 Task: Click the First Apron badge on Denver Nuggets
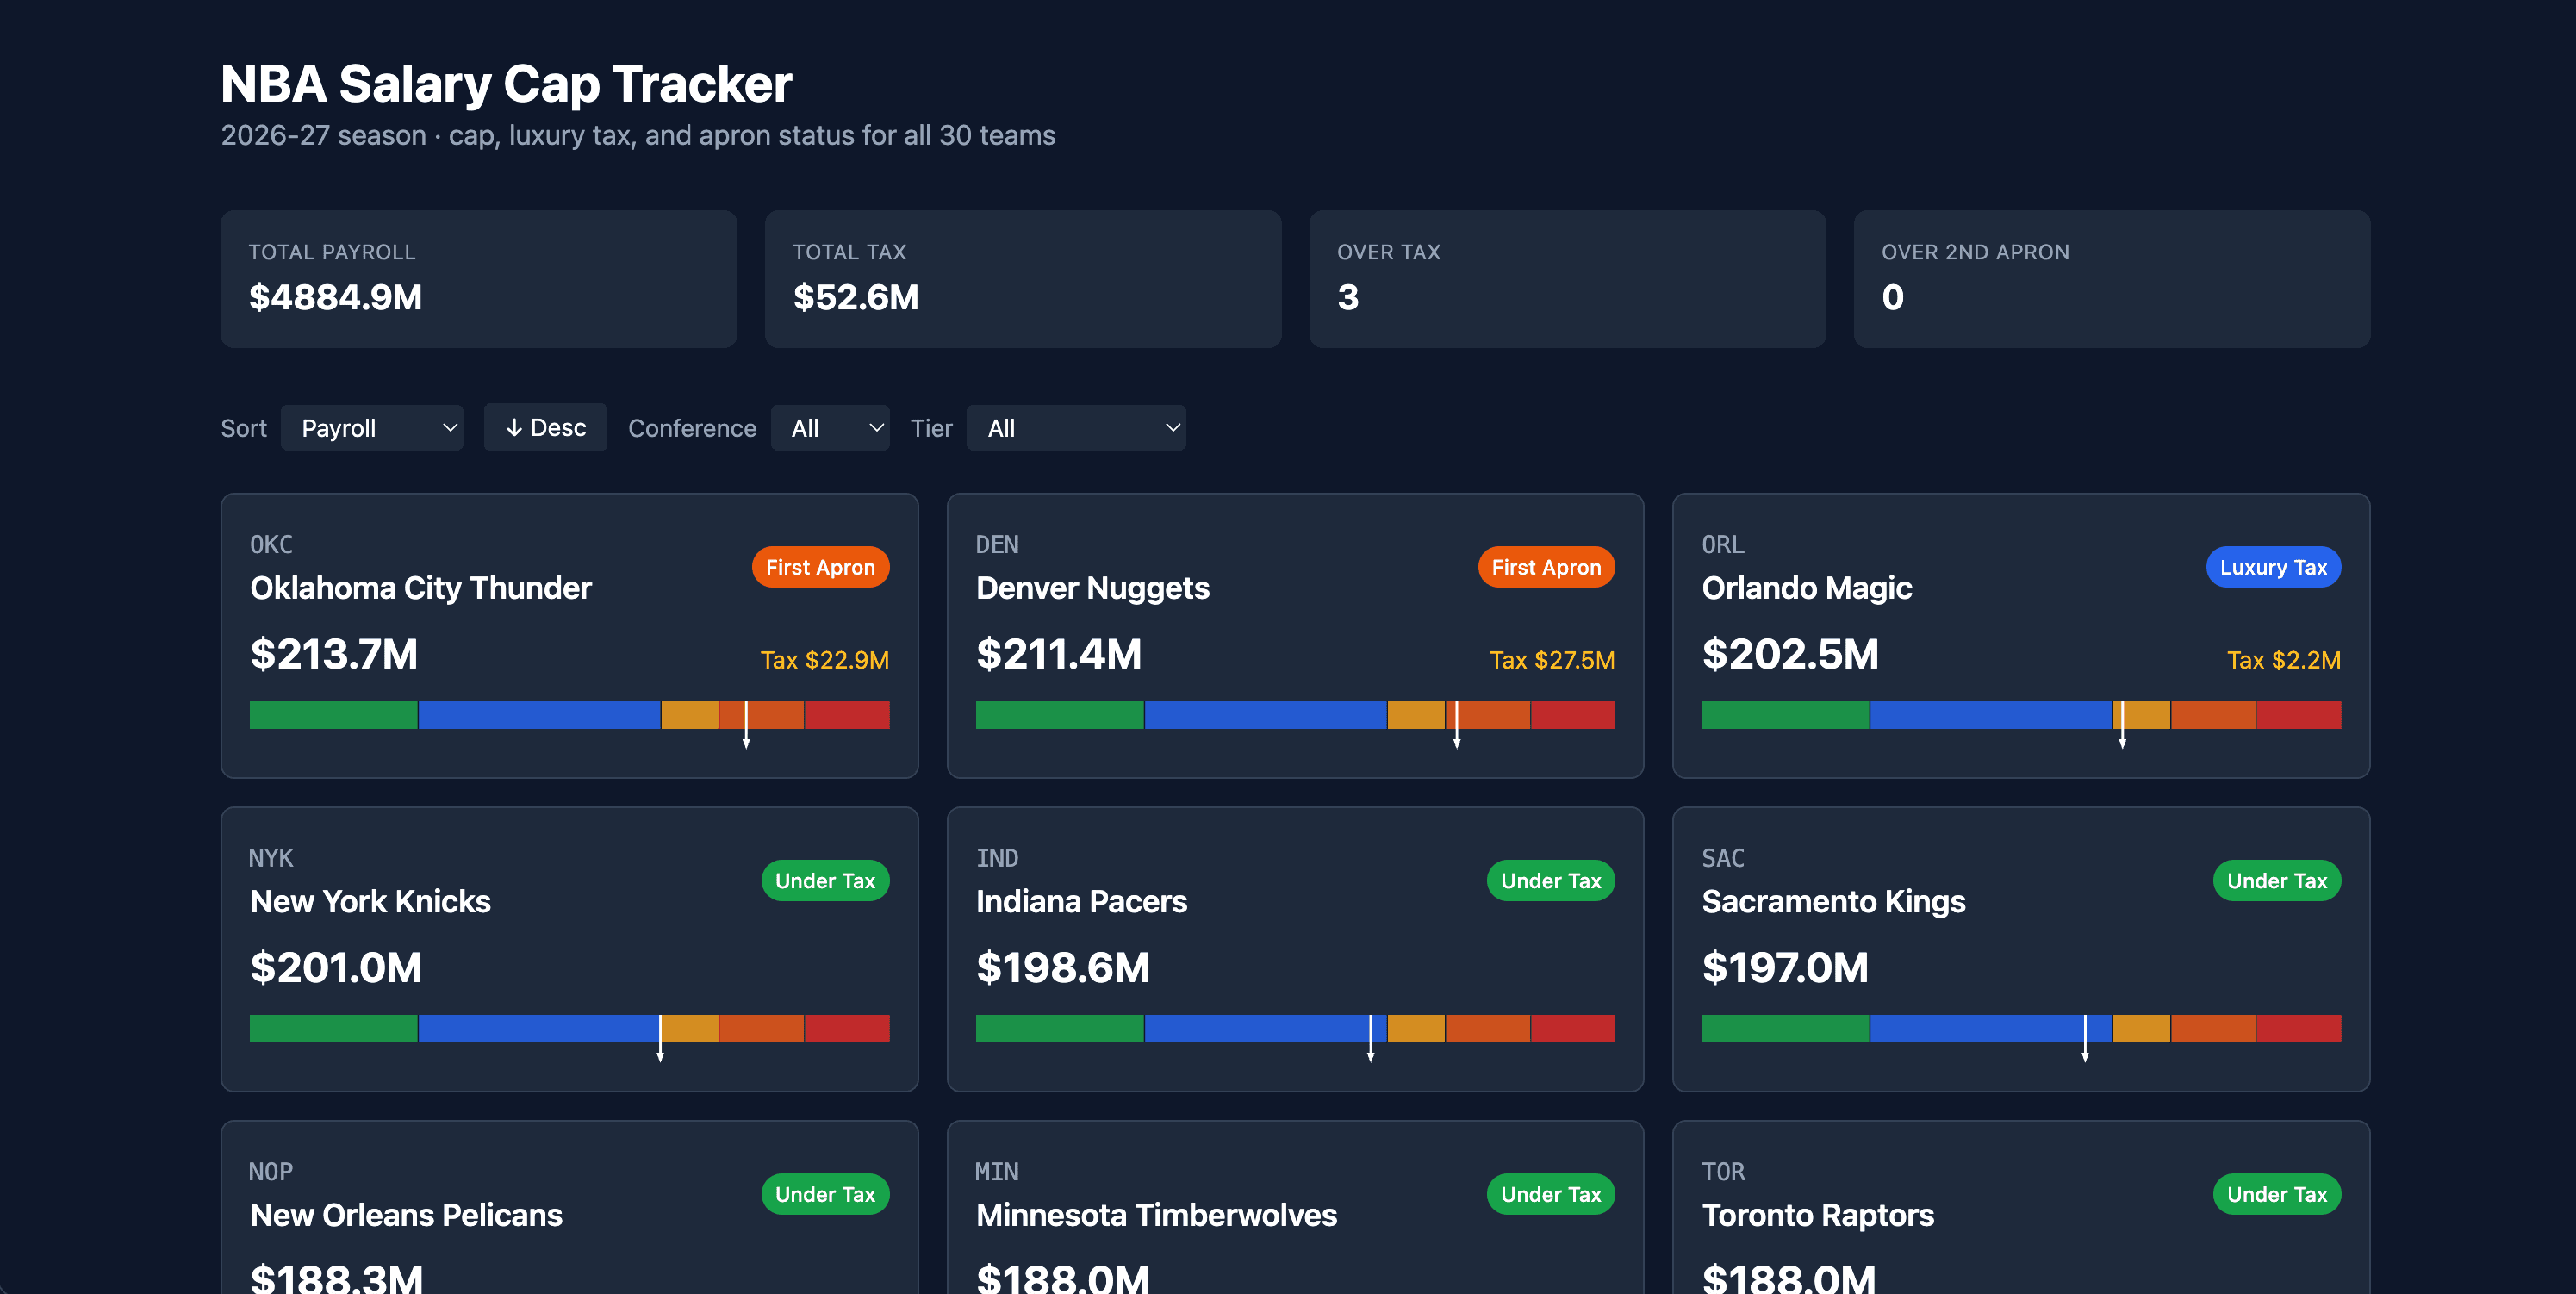pyautogui.click(x=1546, y=567)
